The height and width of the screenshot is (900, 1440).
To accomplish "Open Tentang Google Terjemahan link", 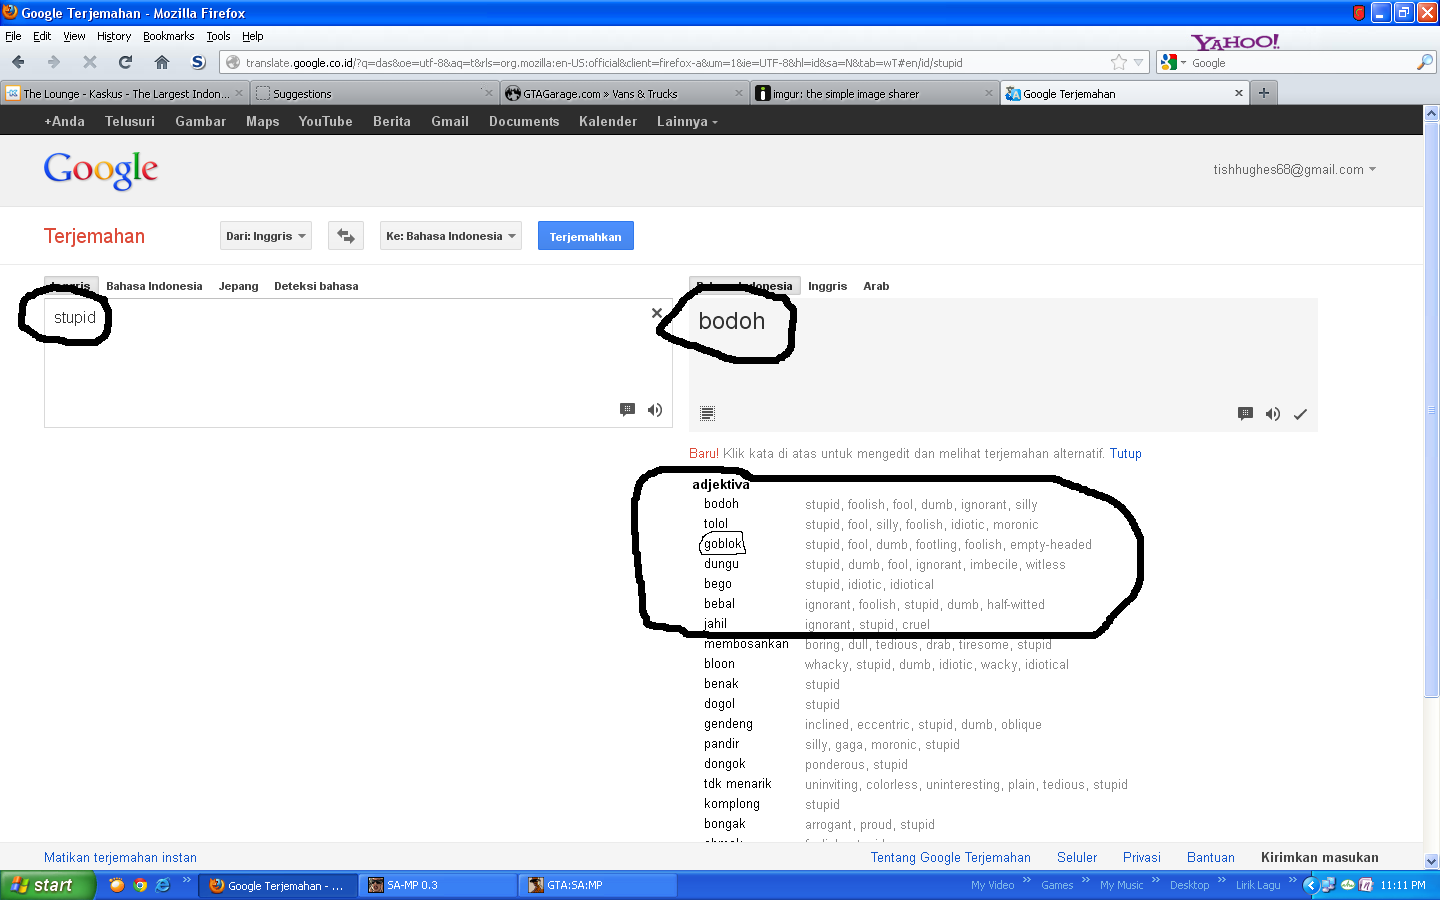I will click(x=950, y=857).
